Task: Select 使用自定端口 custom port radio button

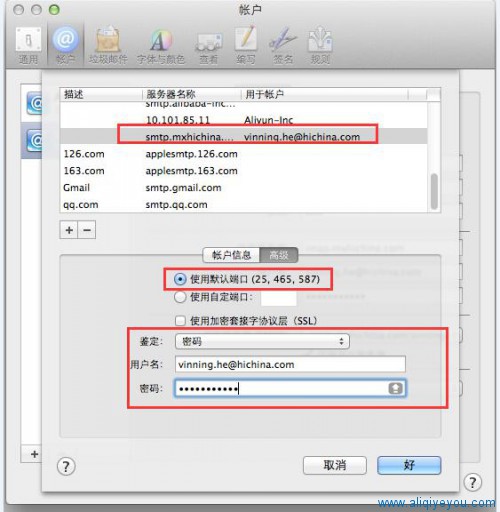Action: [x=180, y=297]
